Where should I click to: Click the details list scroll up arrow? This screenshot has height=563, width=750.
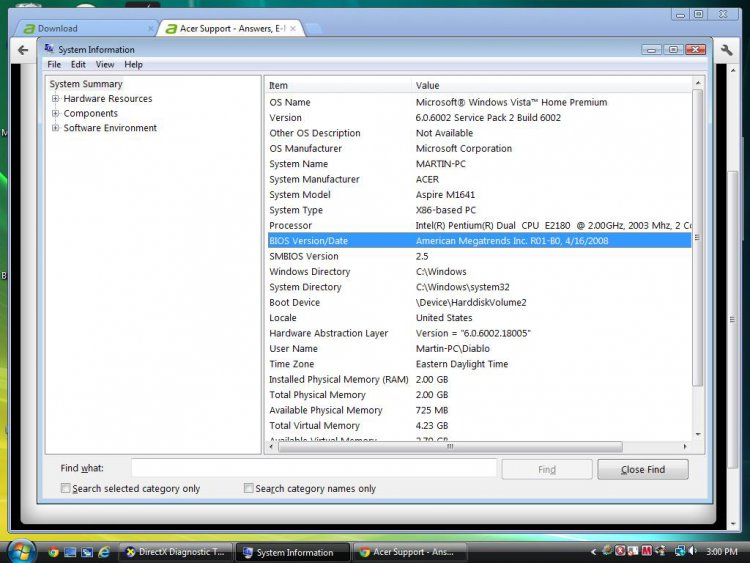tap(698, 83)
